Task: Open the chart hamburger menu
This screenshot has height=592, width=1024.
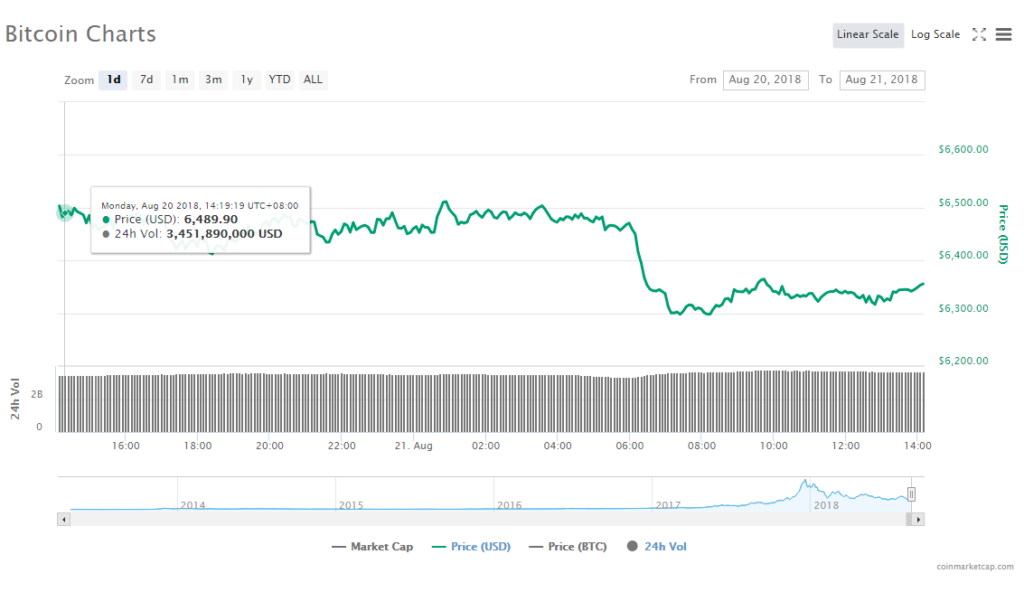Action: pos(1003,35)
